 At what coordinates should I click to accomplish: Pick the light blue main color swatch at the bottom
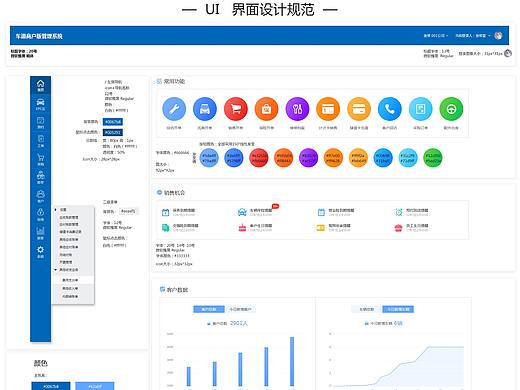(x=95, y=386)
